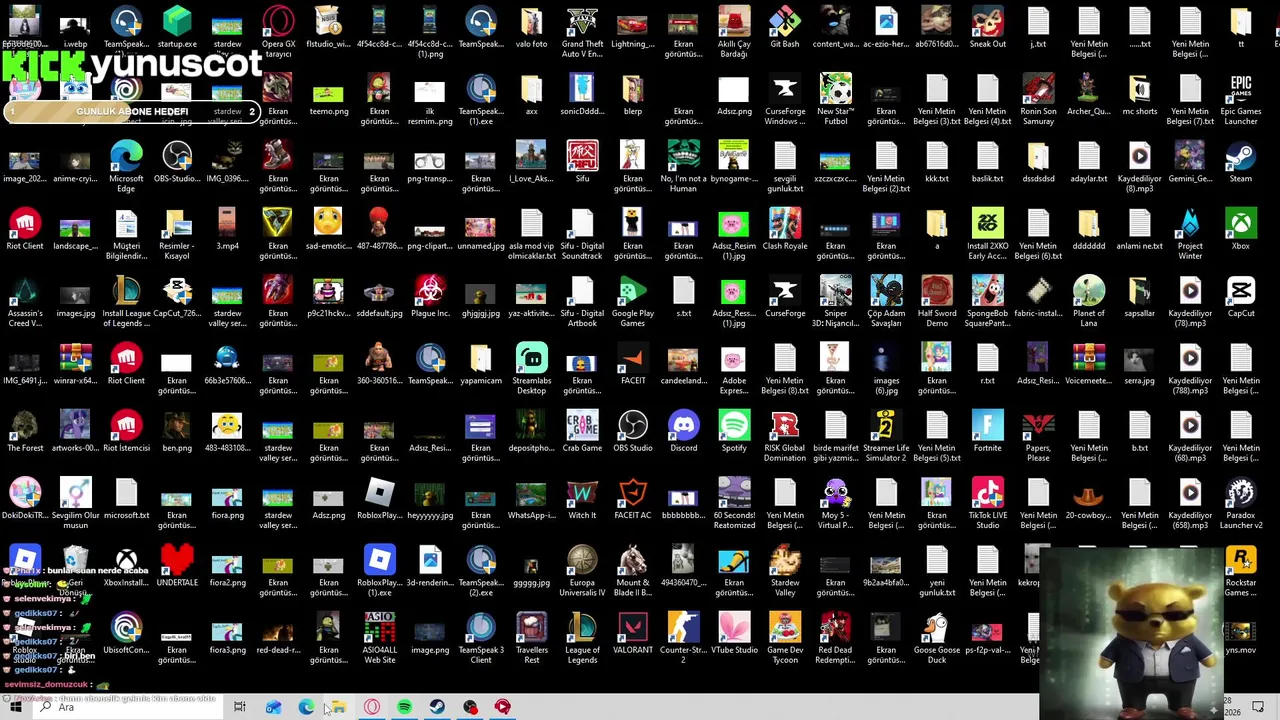Select the Steam desktop shortcut
This screenshot has width=1280, height=720.
[x=1240, y=162]
